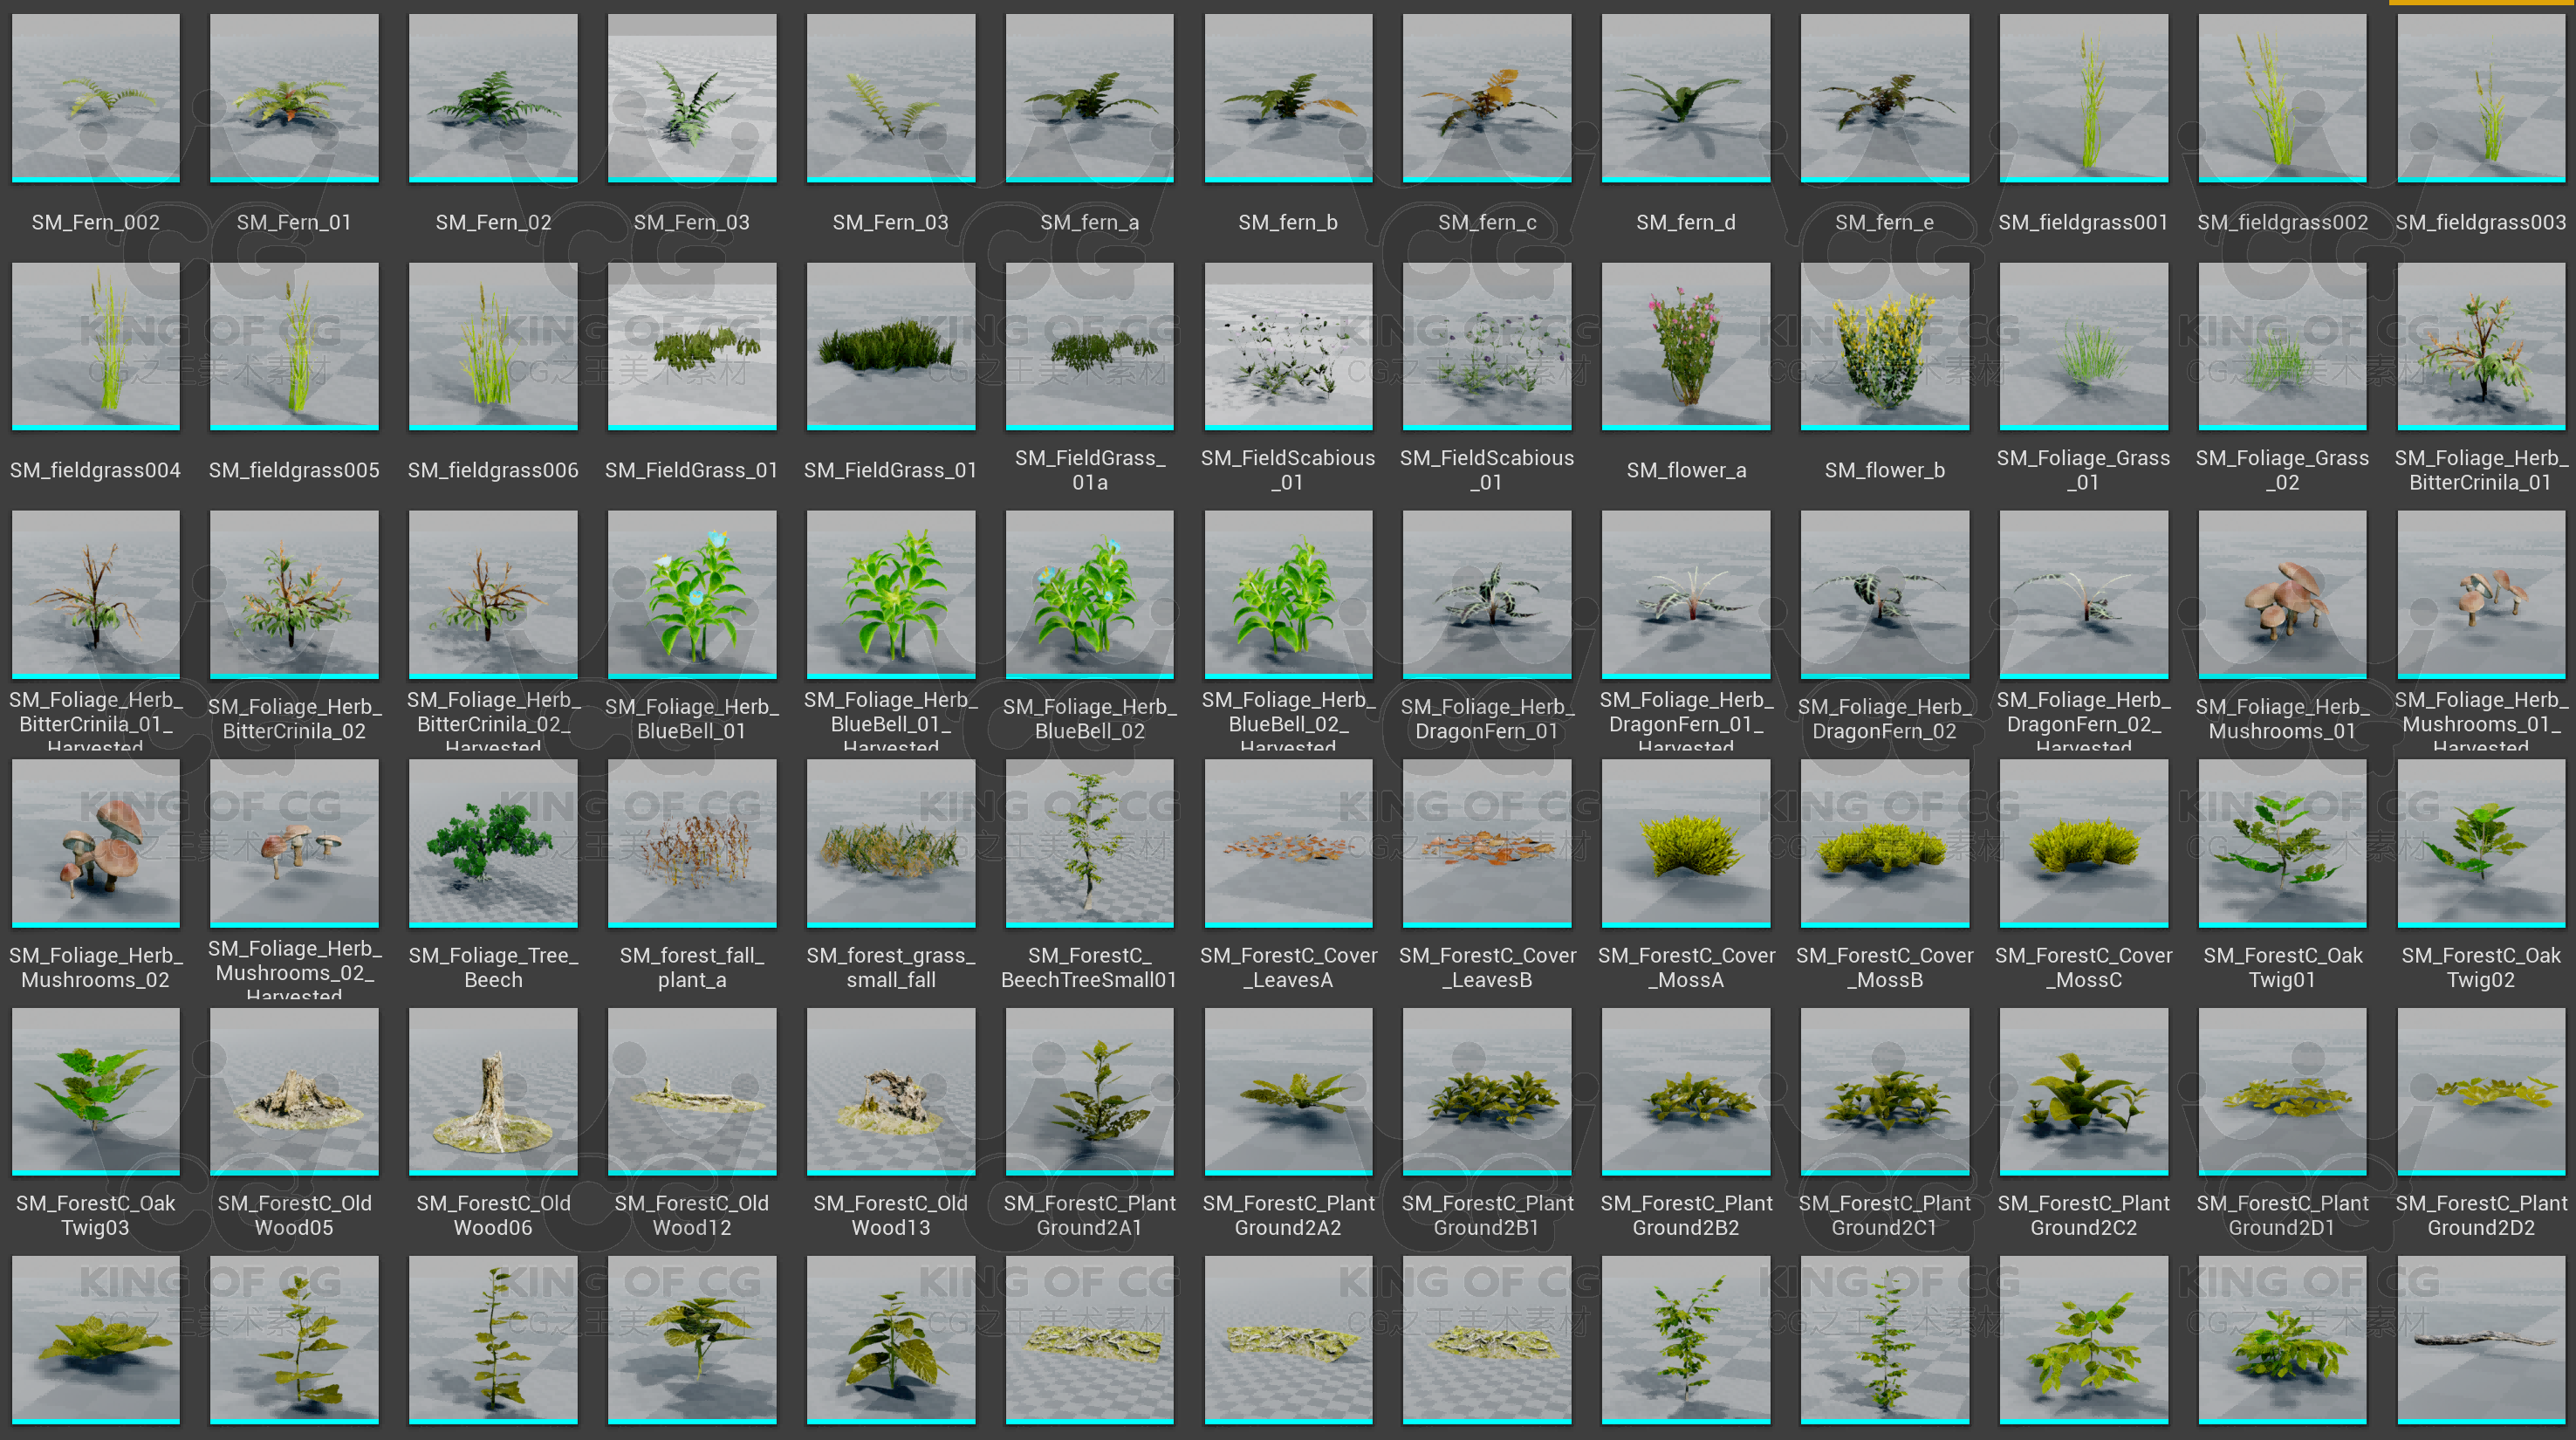This screenshot has width=2576, height=1440.
Task: Select the SM_ForestC_Cover_LeavesA asset
Action: click(1288, 842)
